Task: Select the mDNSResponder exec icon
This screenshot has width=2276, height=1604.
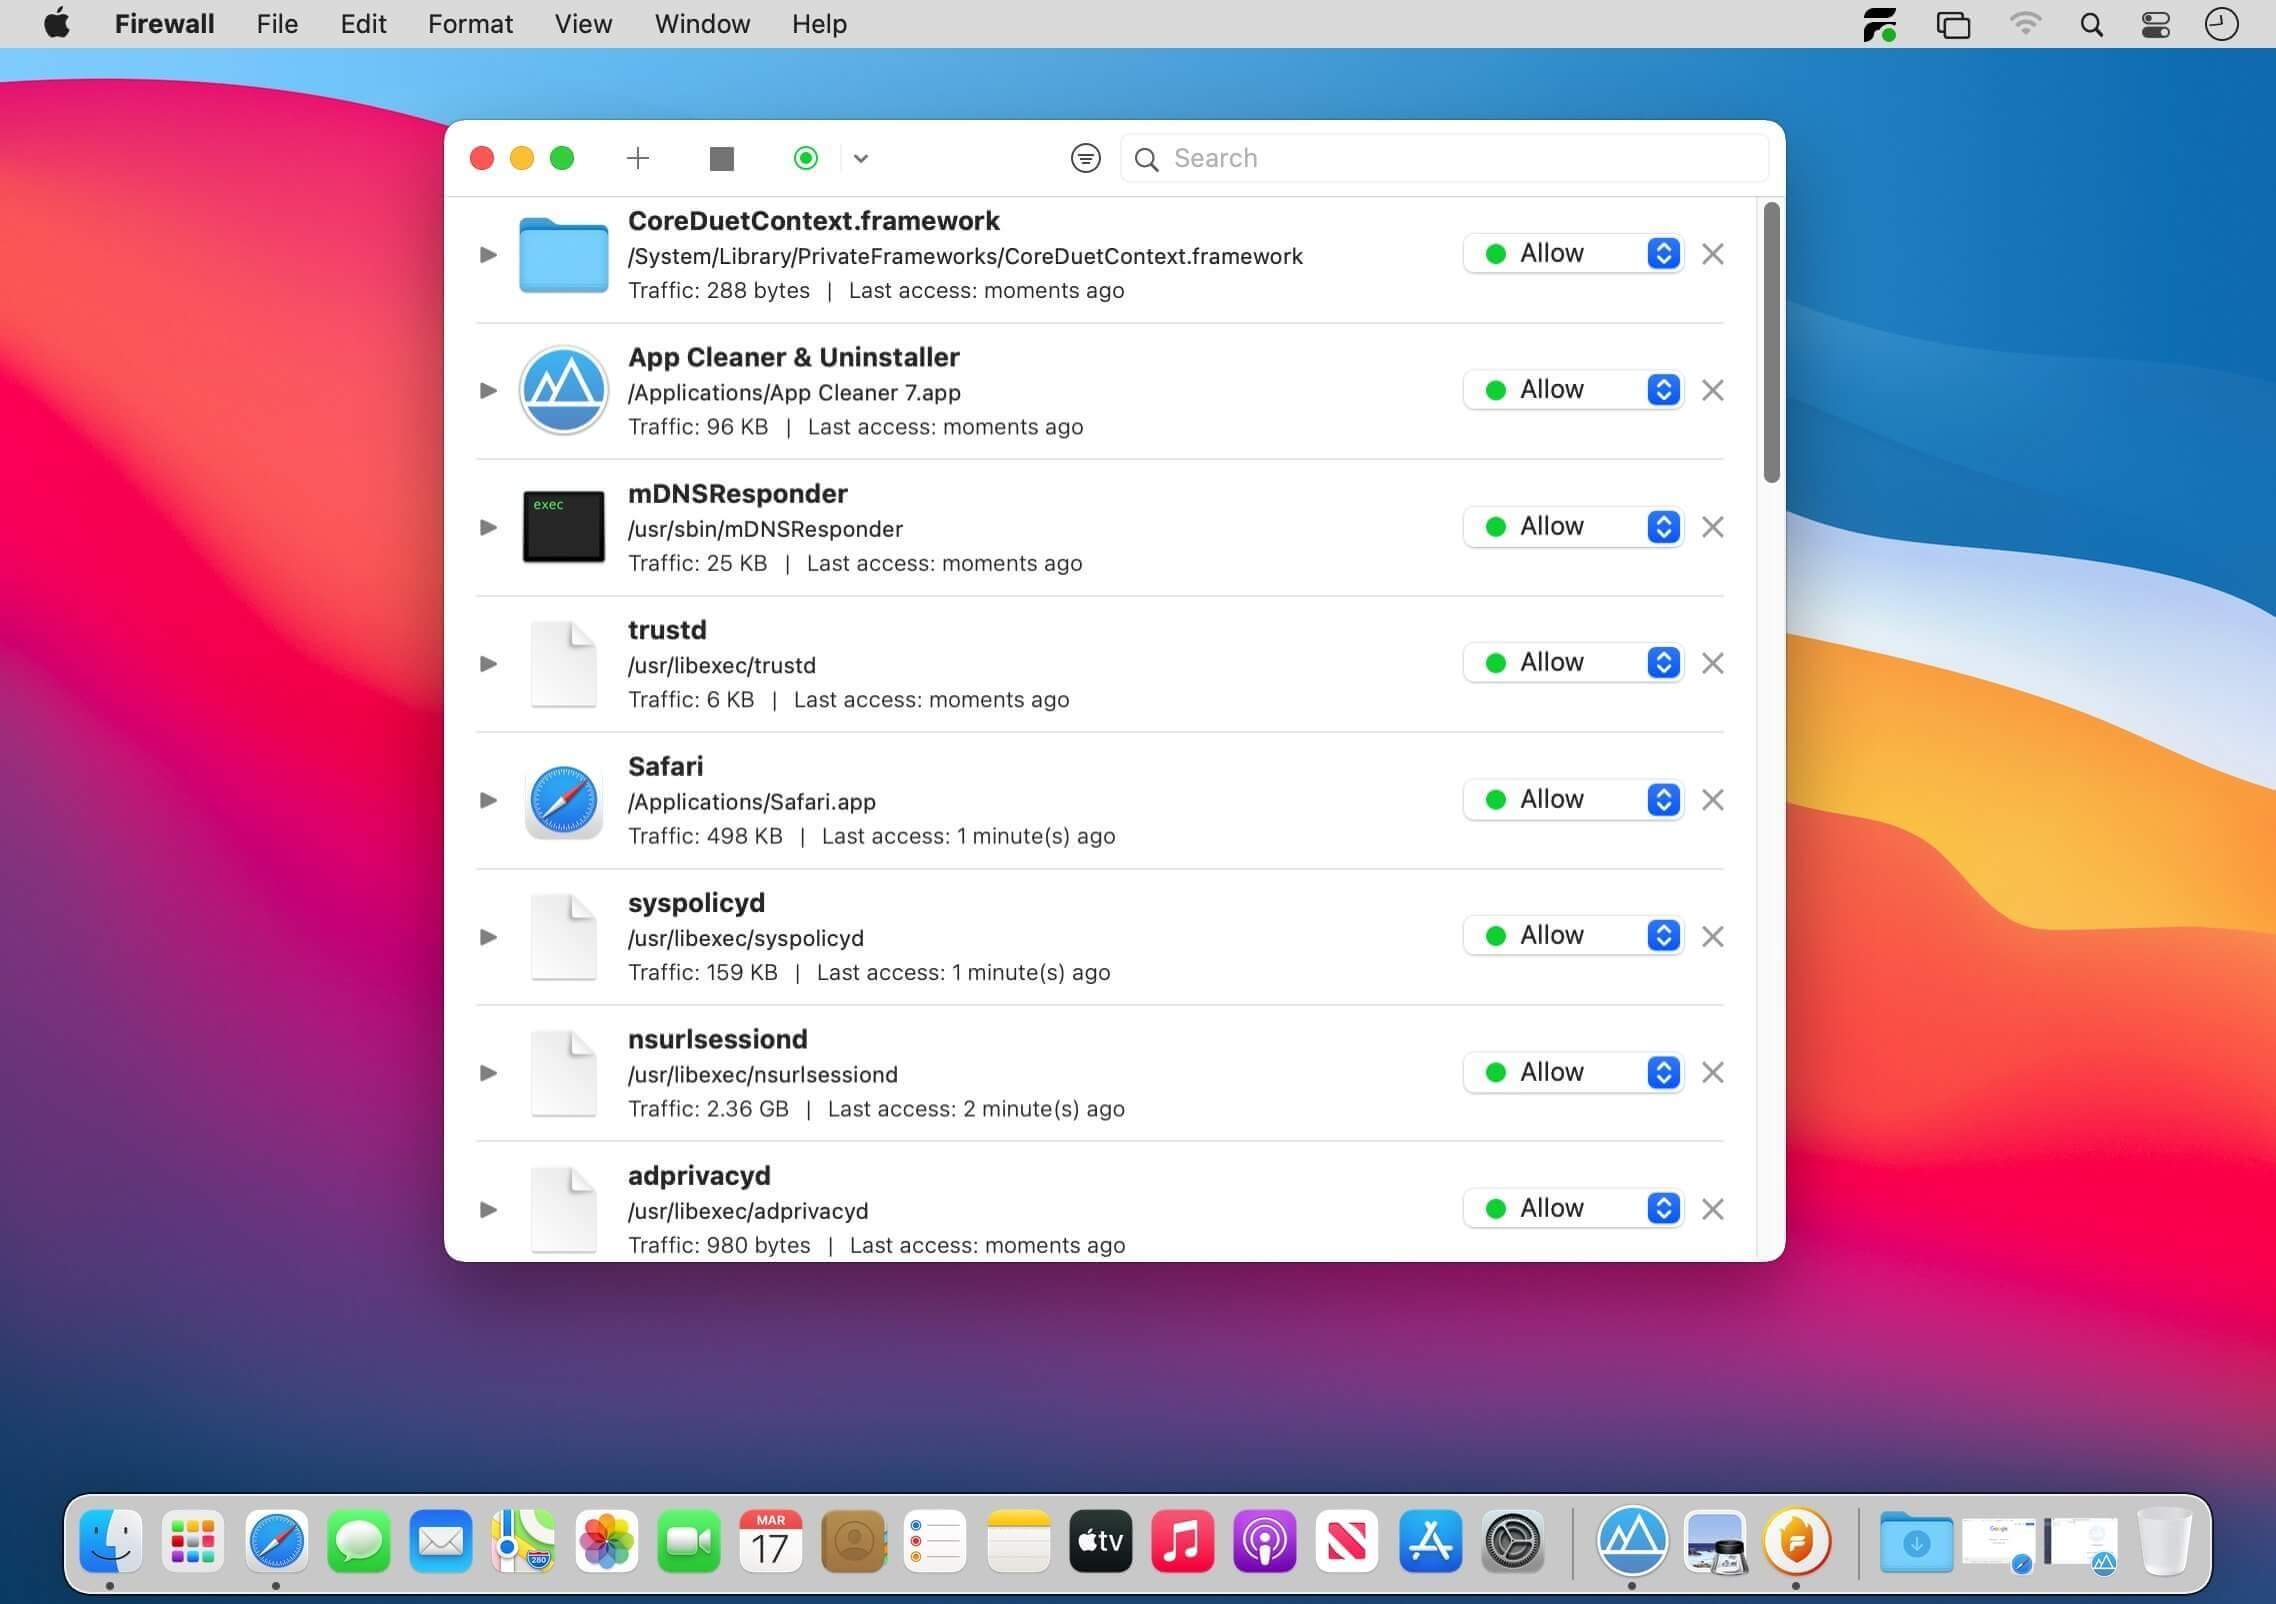Action: coord(563,526)
